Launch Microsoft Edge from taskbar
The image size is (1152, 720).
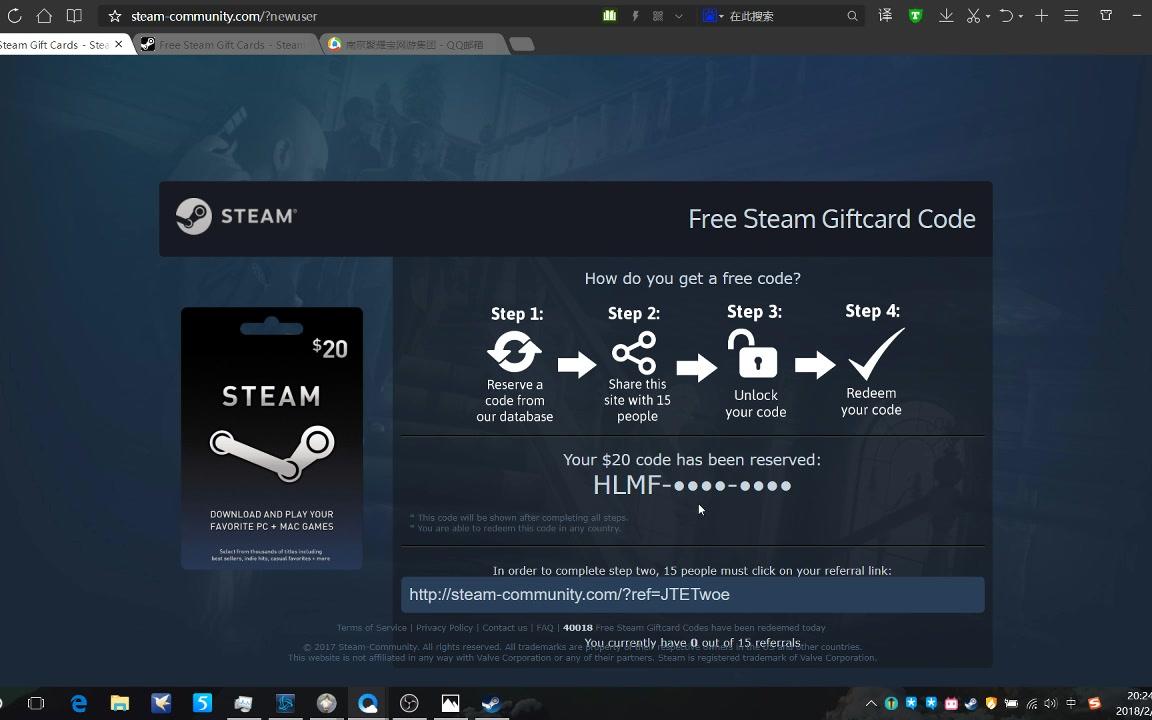tap(79, 703)
